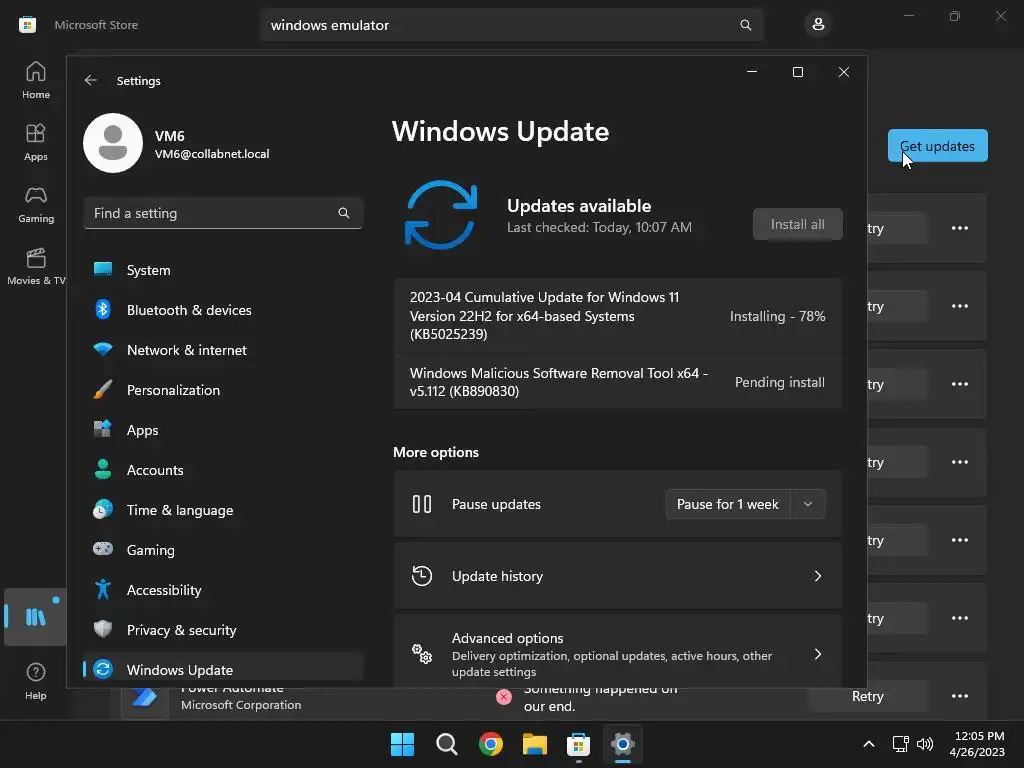
Task: Open File Explorer from the taskbar
Action: [535, 744]
